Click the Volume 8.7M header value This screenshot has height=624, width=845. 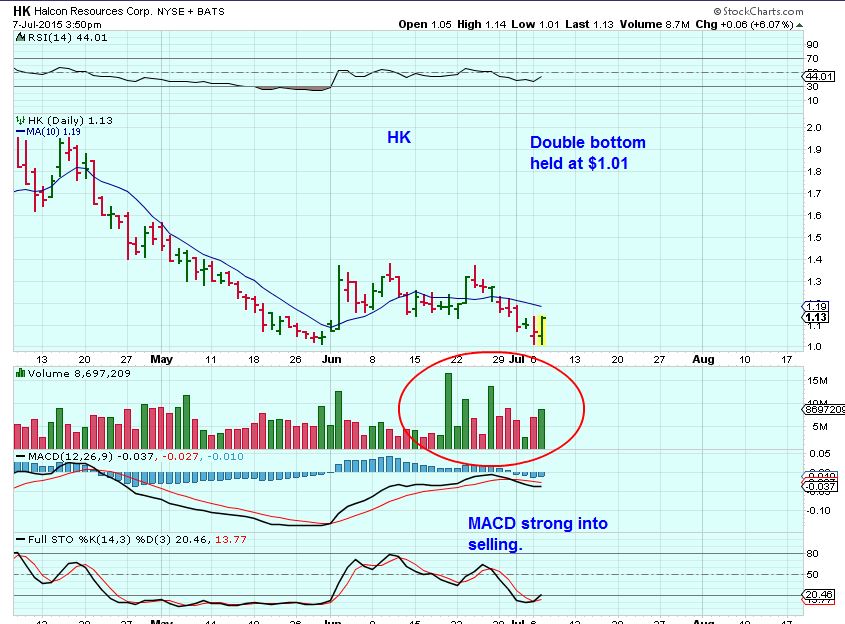(654, 24)
